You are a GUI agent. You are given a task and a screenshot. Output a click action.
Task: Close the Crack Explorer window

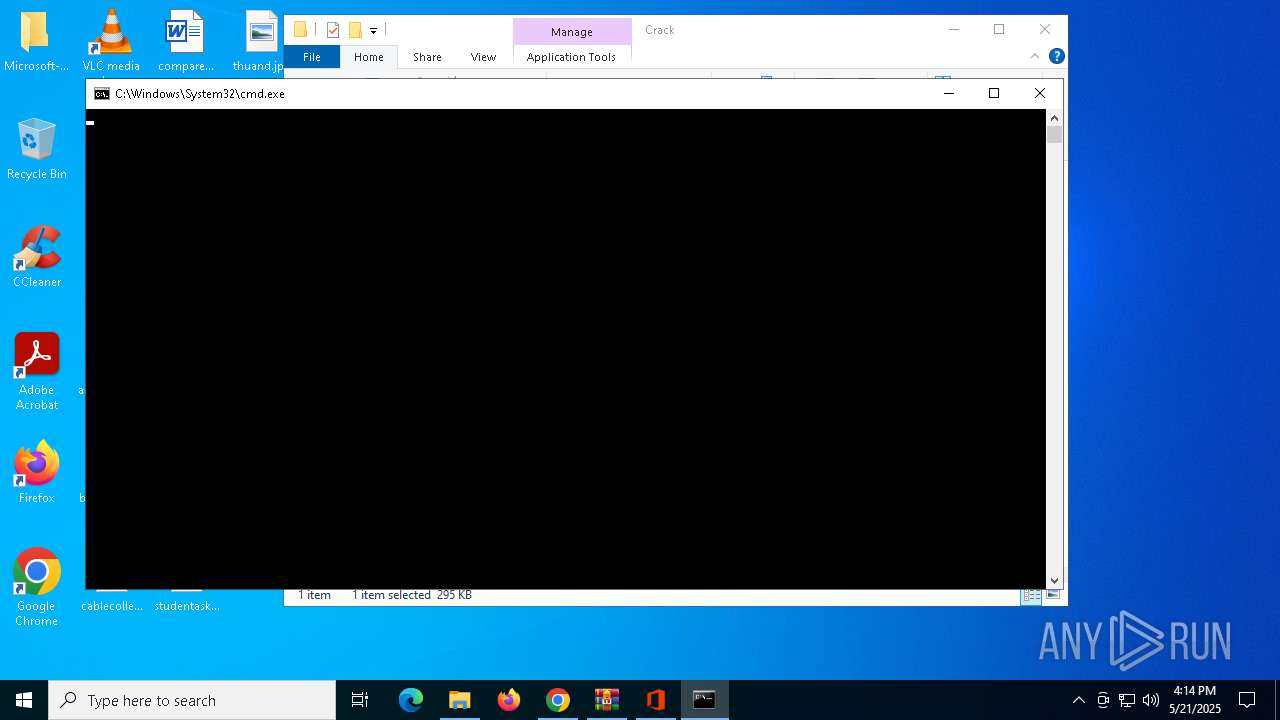click(1045, 29)
